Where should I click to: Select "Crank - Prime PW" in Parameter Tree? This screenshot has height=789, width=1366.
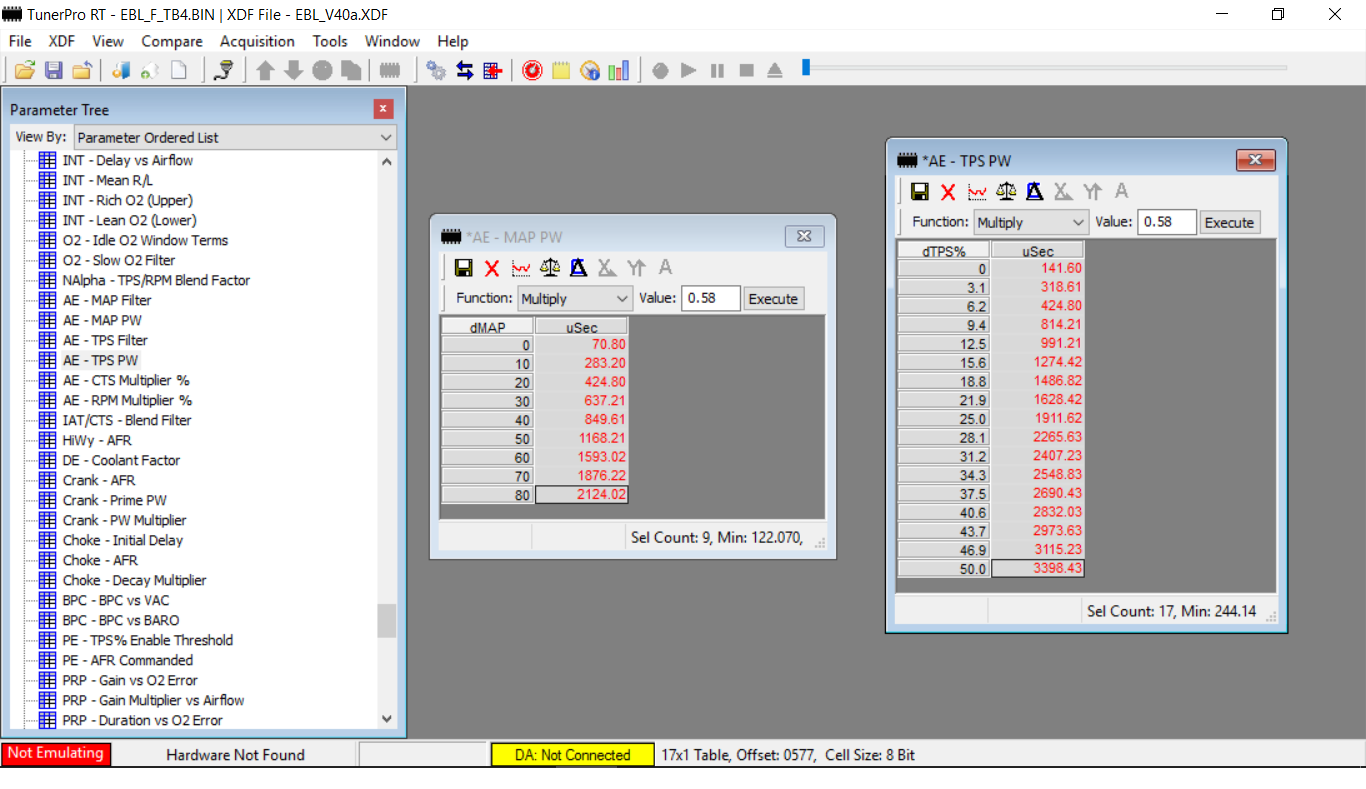coord(114,500)
